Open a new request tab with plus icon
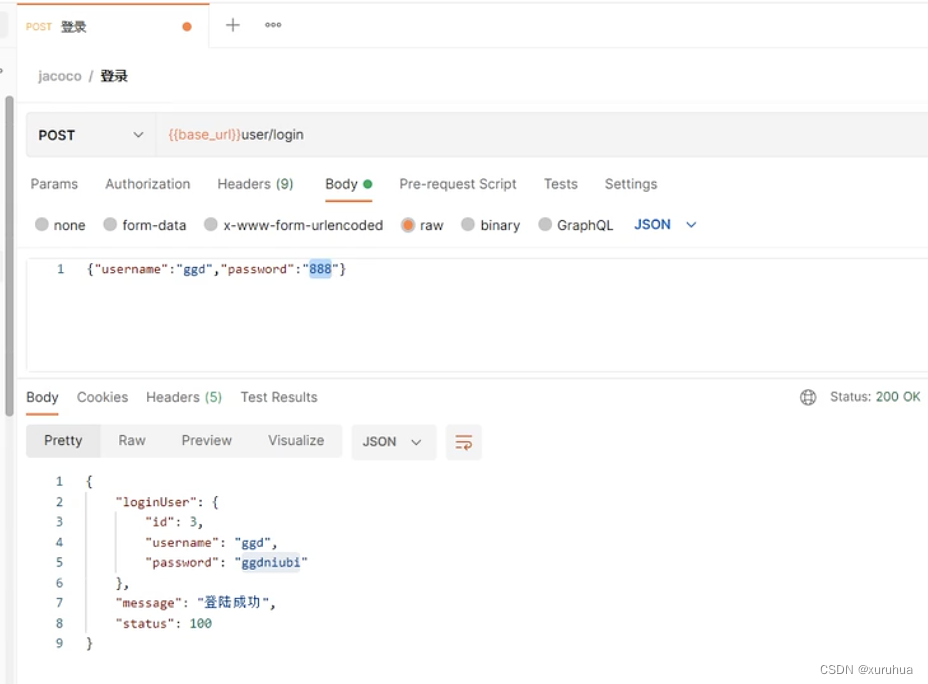 click(233, 25)
